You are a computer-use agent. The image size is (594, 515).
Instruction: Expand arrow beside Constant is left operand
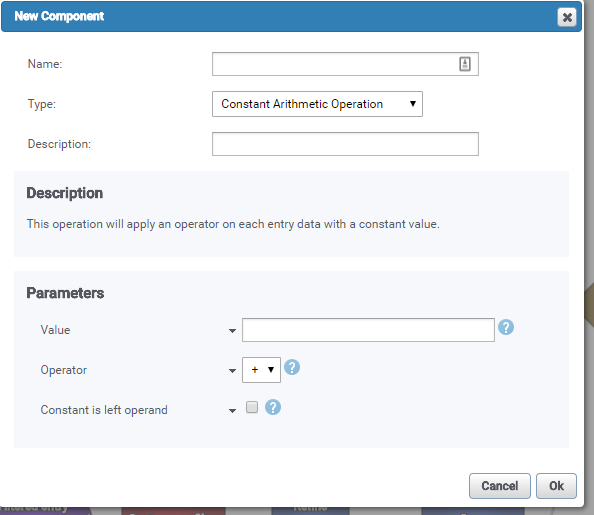(232, 411)
